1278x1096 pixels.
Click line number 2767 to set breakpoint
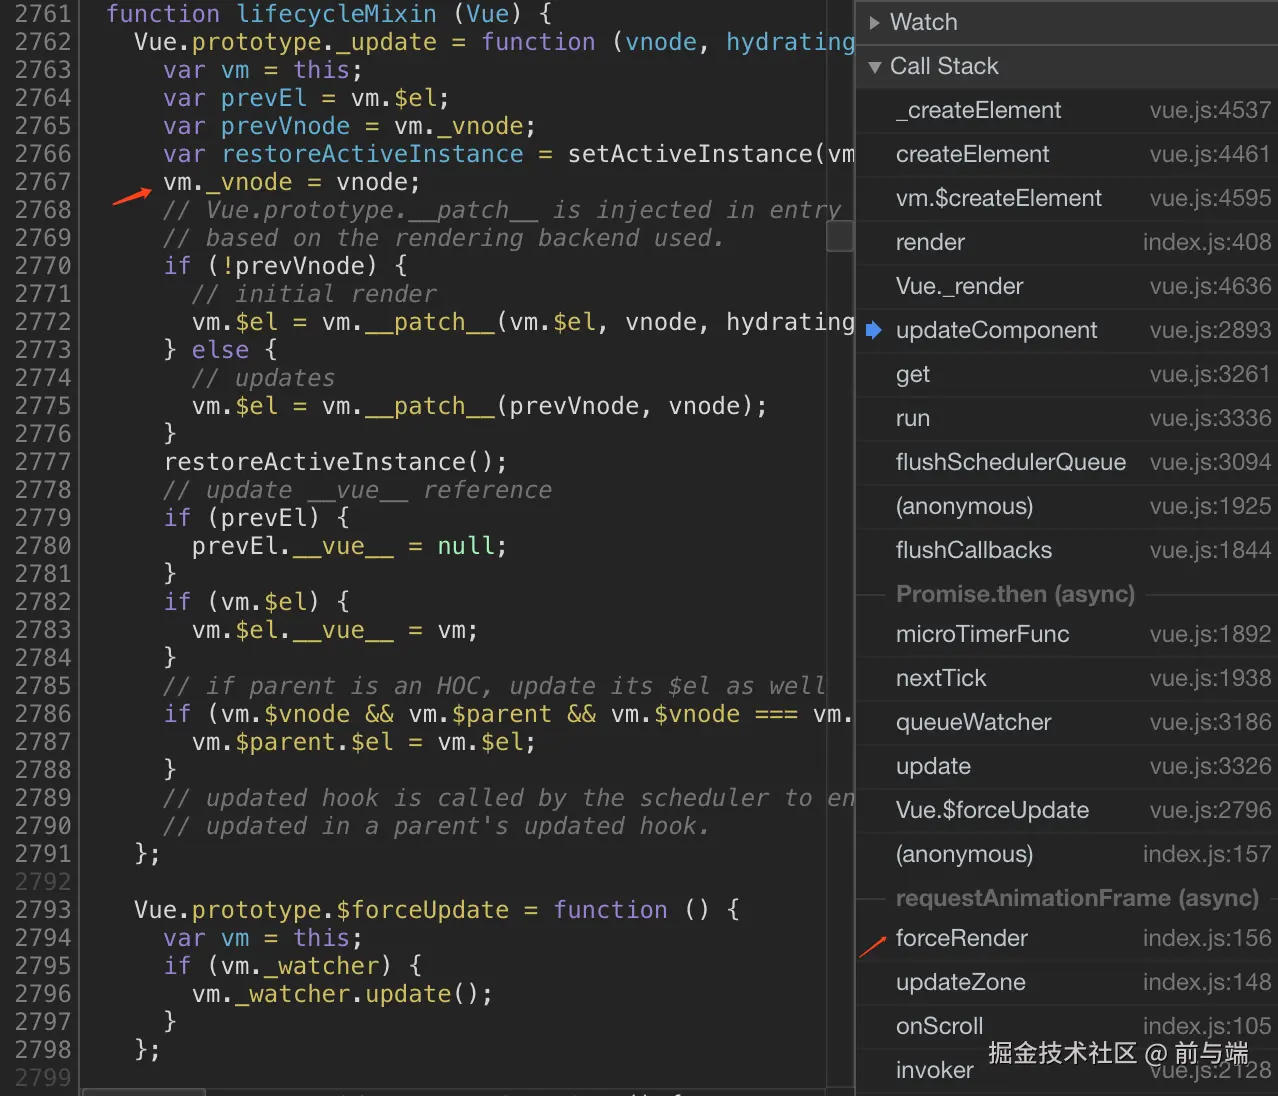point(43,182)
